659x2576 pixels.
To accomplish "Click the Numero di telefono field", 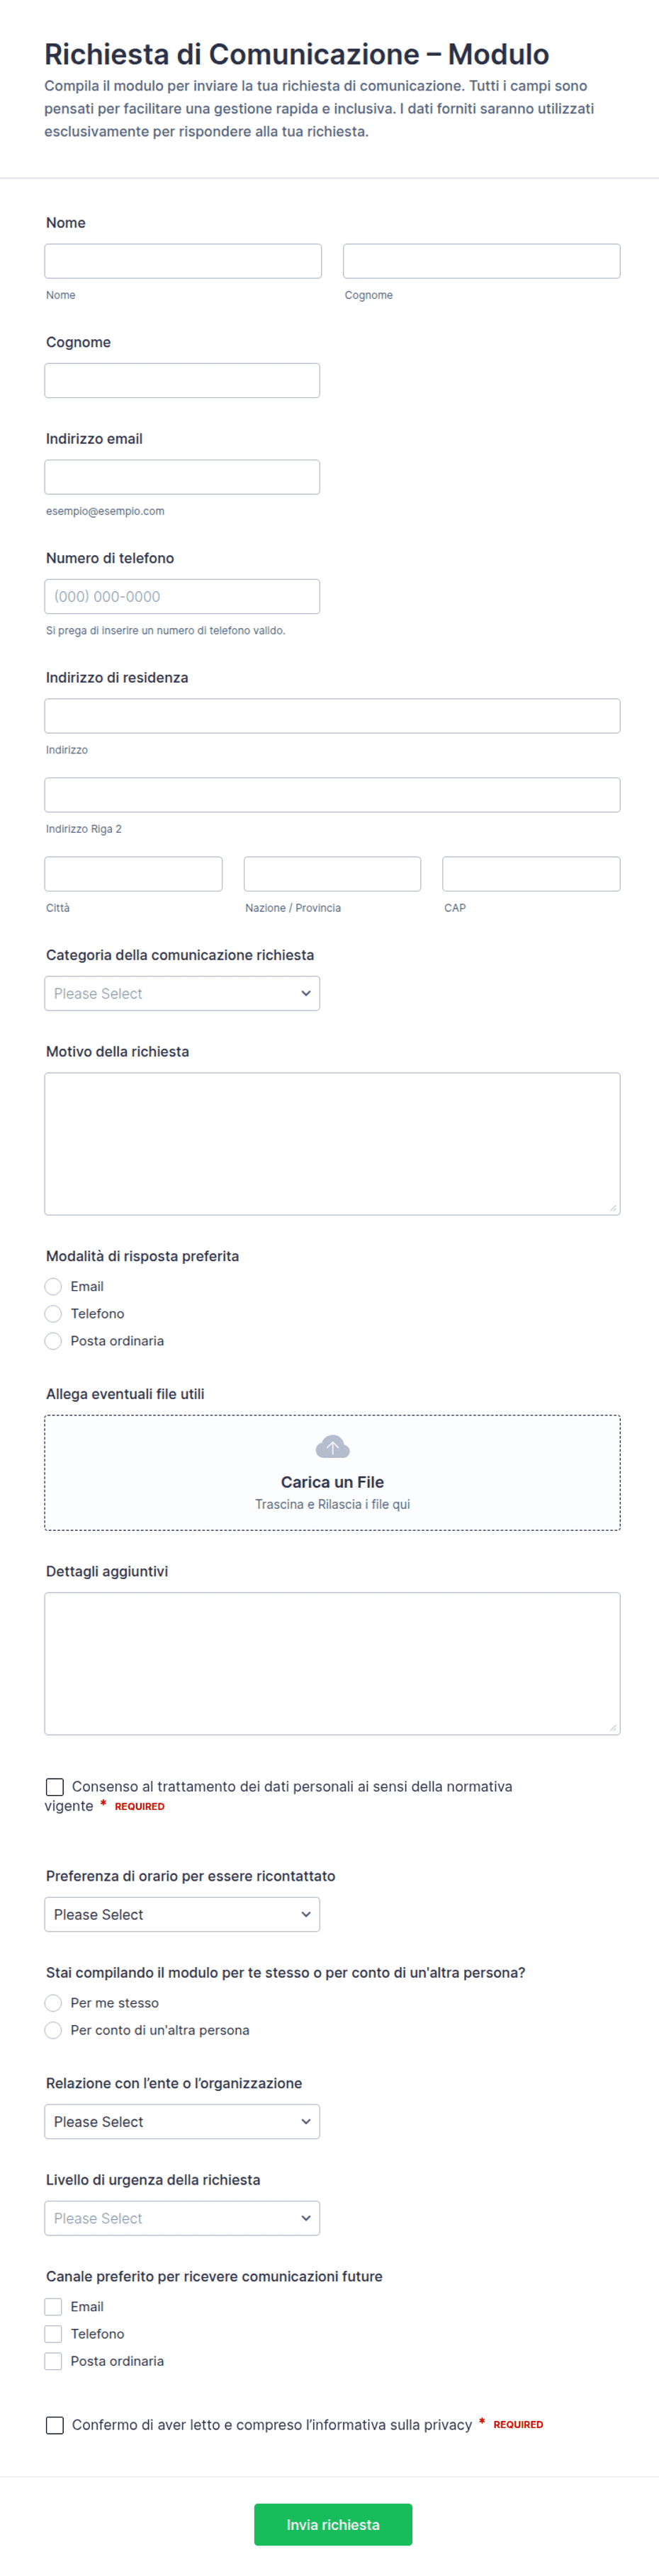I will pos(182,596).
